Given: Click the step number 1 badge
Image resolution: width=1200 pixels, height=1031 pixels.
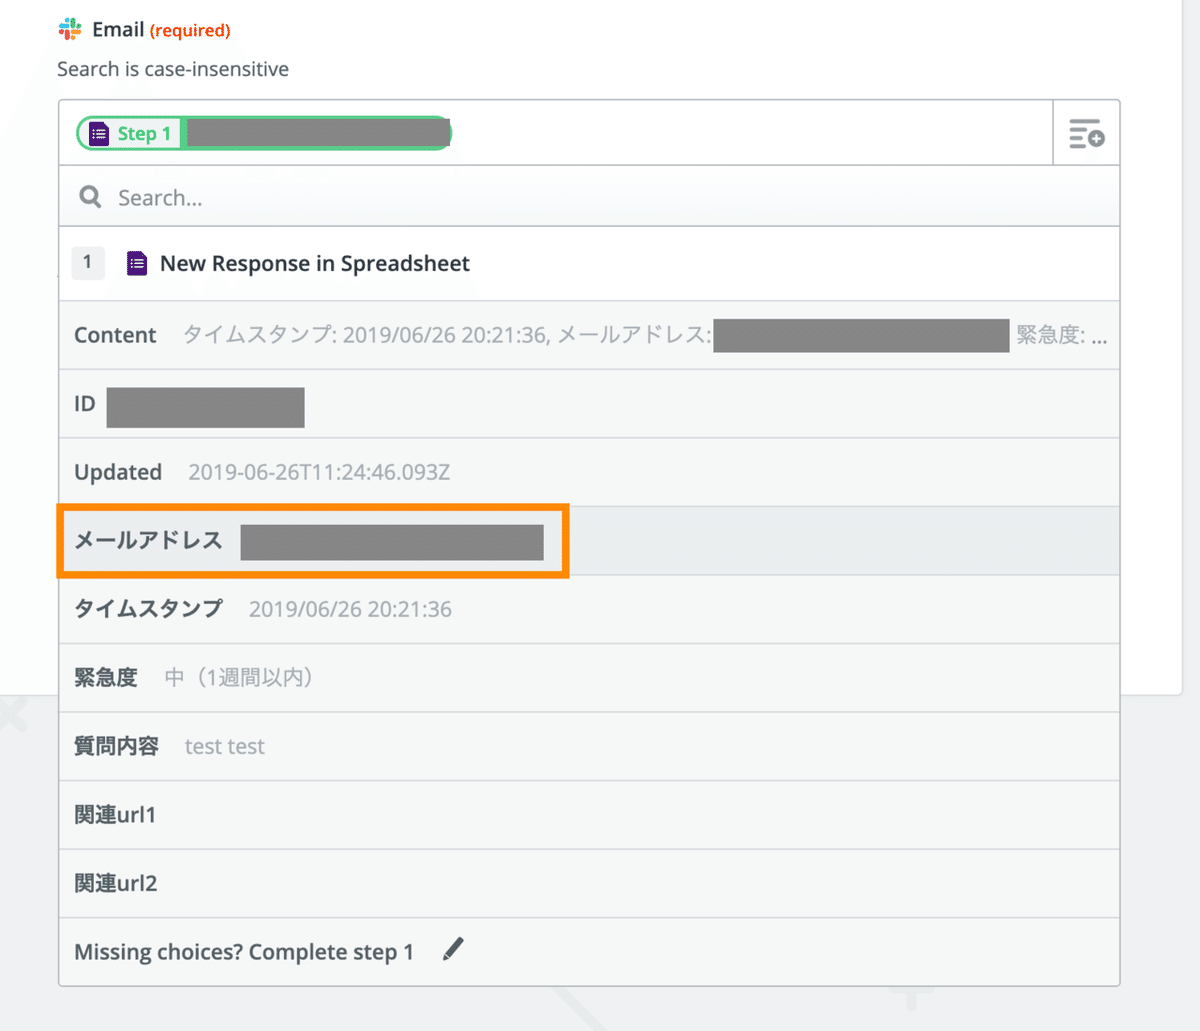Looking at the screenshot, I should (88, 262).
